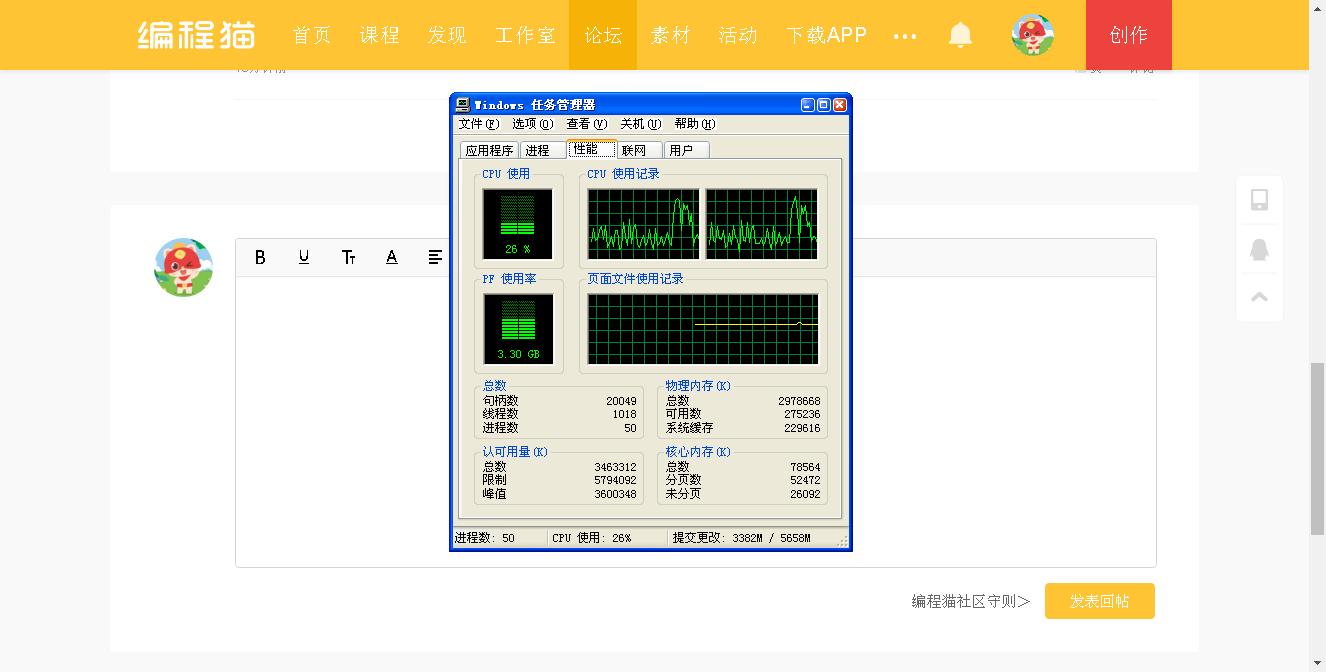Screen dimensions: 1326x672
Task: Click the 页面文件使用记录 graph
Action: 703,329
